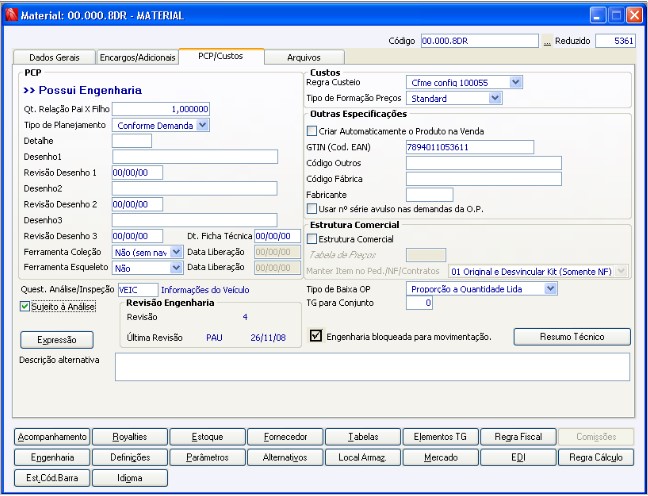The height and width of the screenshot is (496, 648).
Task: Toggle the Sujeito à Análise checkbox
Action: pos(26,307)
